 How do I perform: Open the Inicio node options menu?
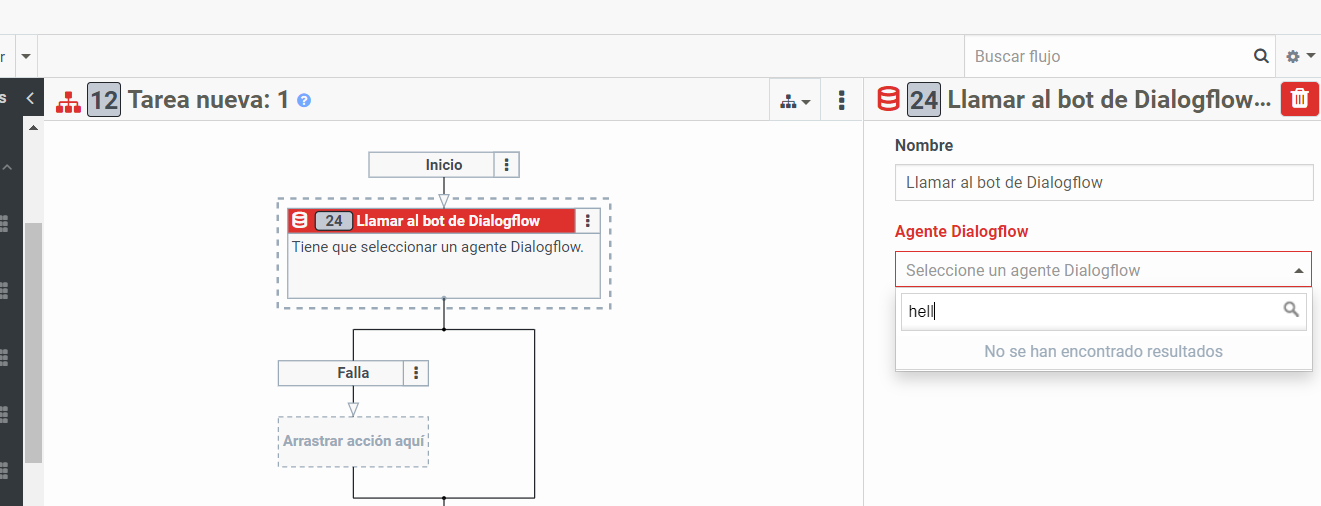(x=507, y=165)
